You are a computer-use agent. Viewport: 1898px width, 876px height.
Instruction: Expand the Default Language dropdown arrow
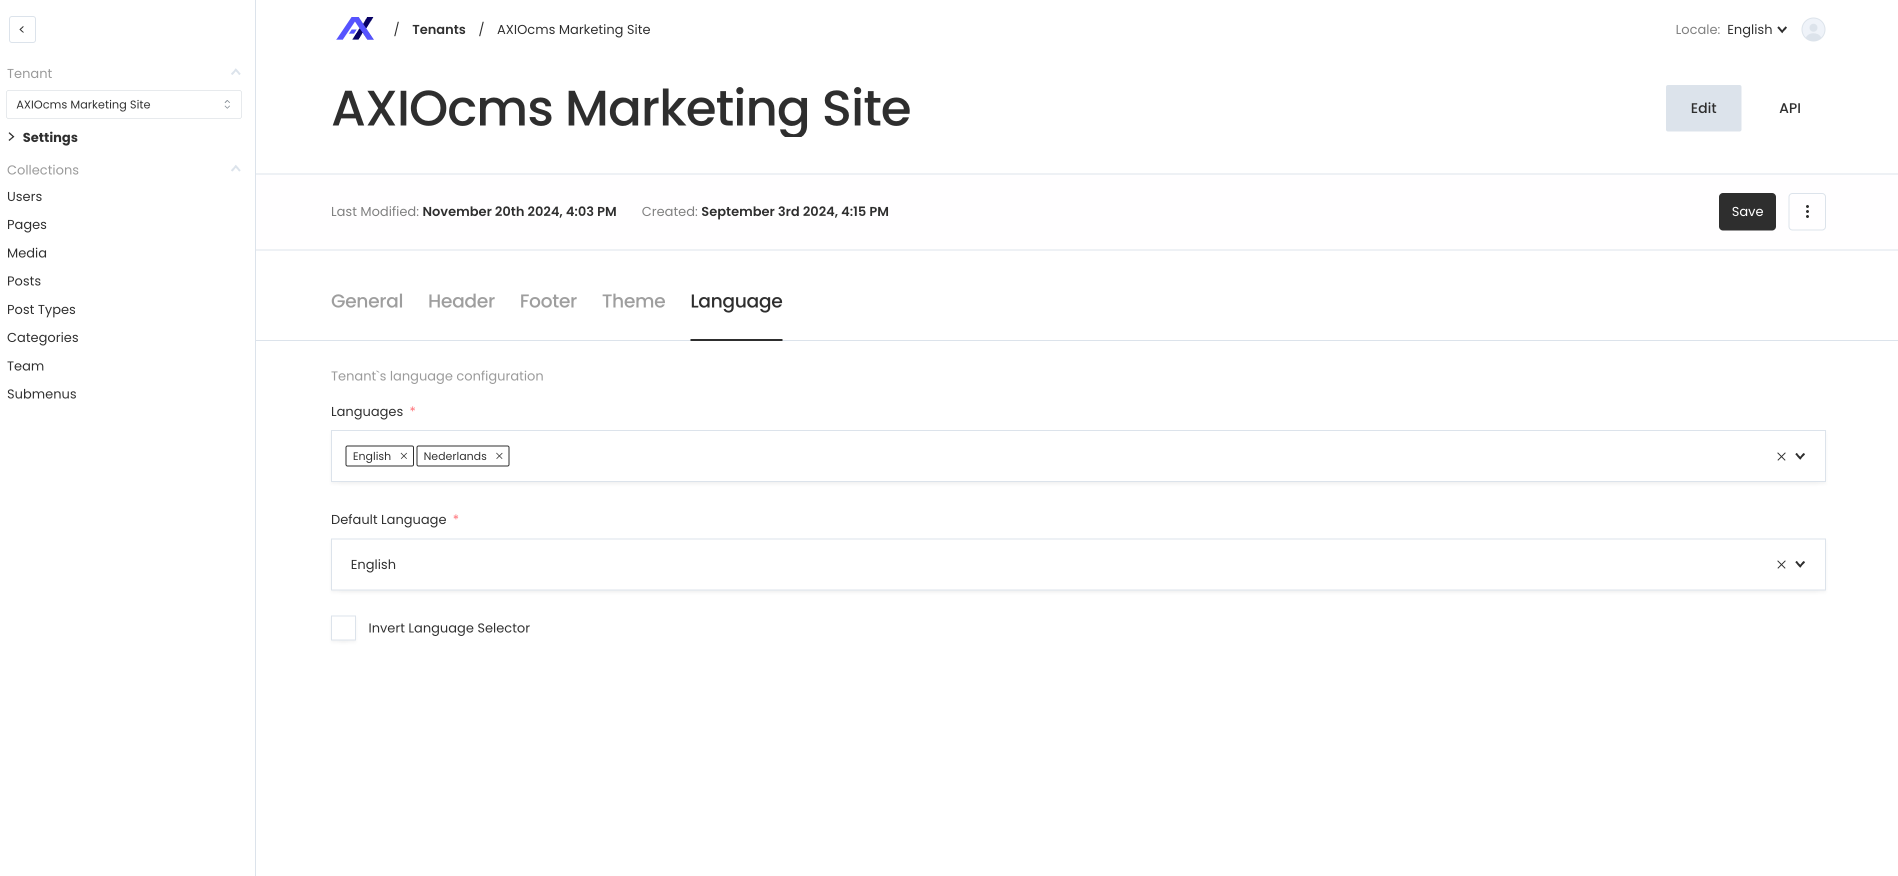[x=1800, y=564]
